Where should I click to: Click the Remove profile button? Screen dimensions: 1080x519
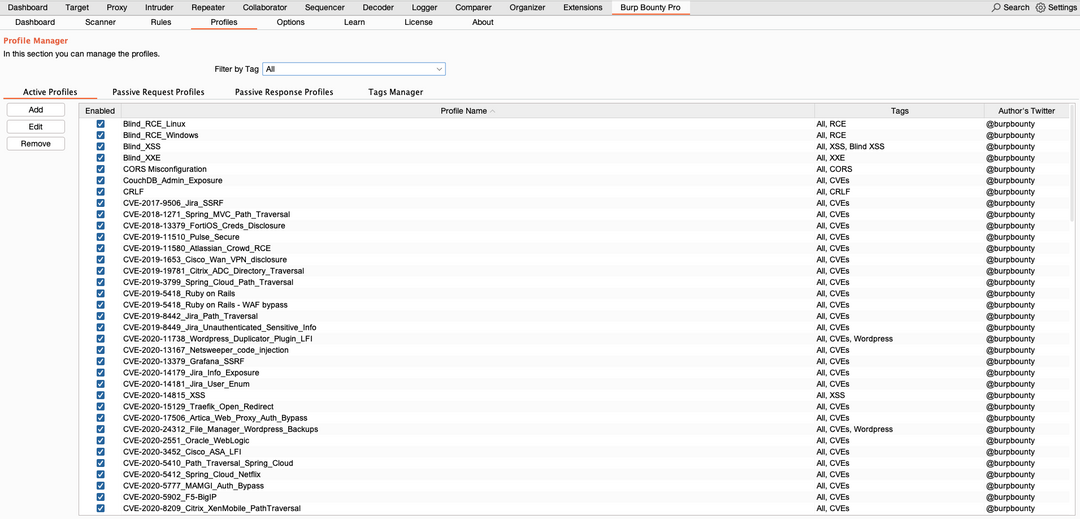tap(36, 144)
